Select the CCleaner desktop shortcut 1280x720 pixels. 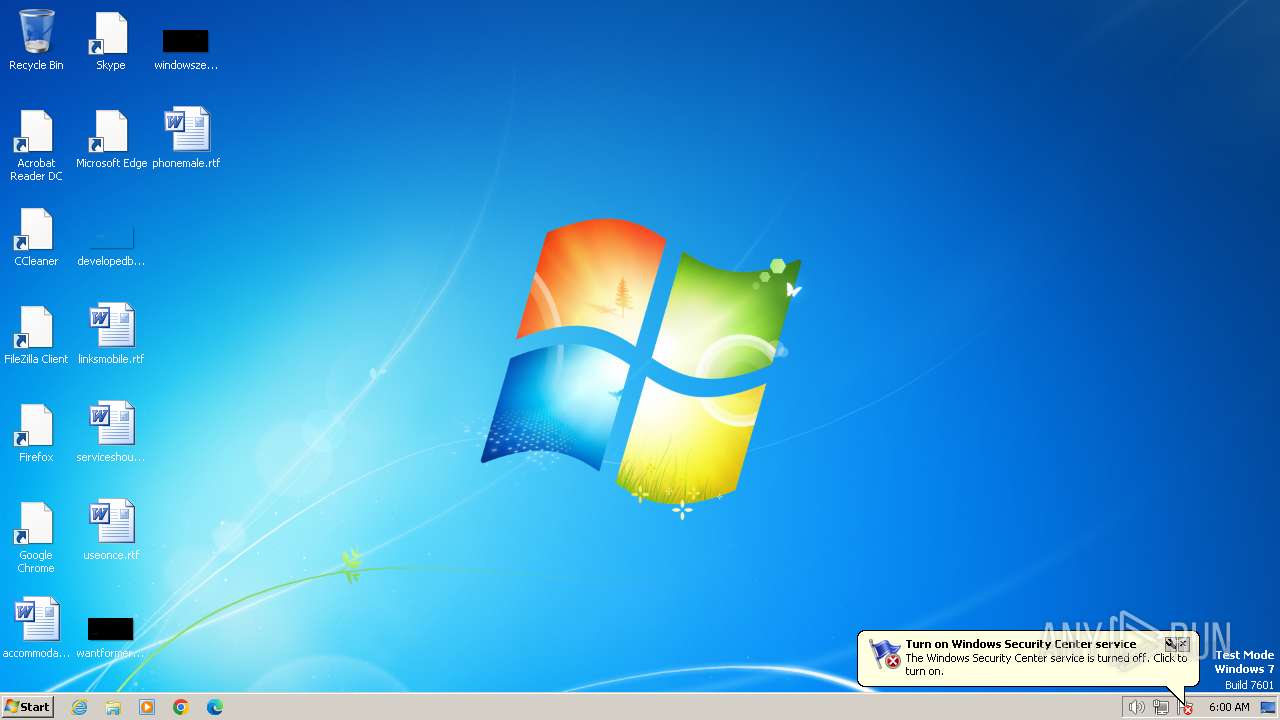[36, 237]
